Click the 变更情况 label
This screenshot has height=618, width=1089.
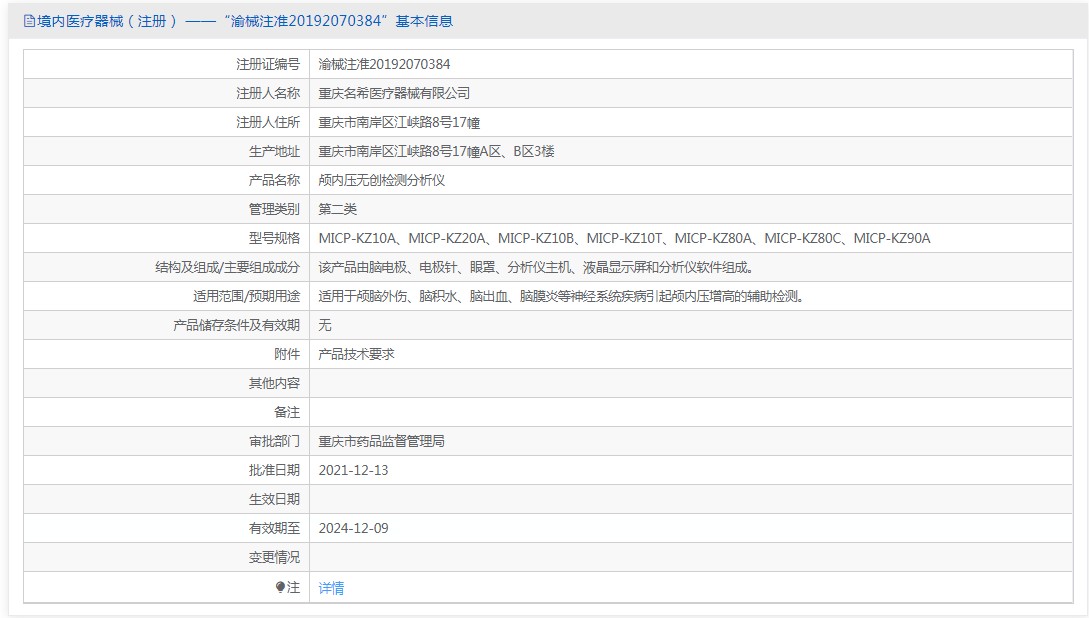click(x=274, y=557)
